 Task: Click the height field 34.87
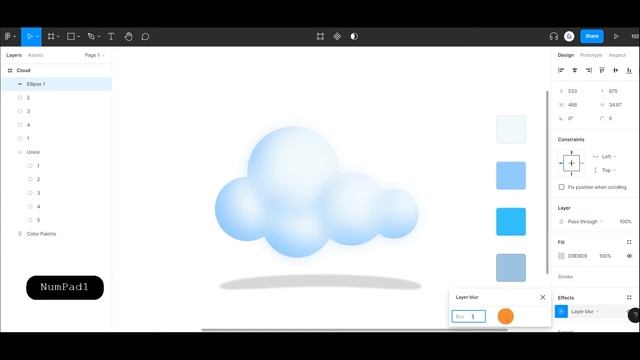(615, 105)
